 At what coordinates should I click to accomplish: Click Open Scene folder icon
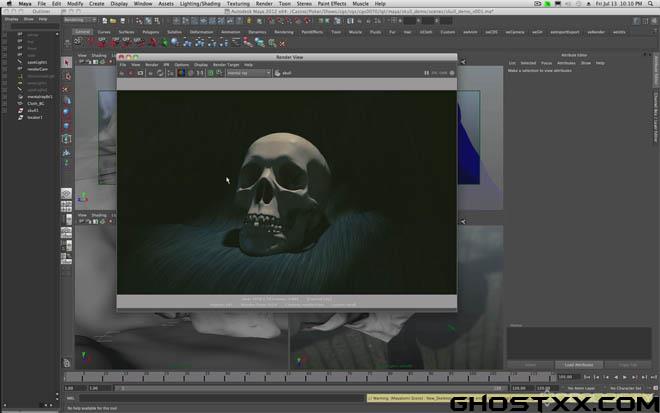coord(113,21)
